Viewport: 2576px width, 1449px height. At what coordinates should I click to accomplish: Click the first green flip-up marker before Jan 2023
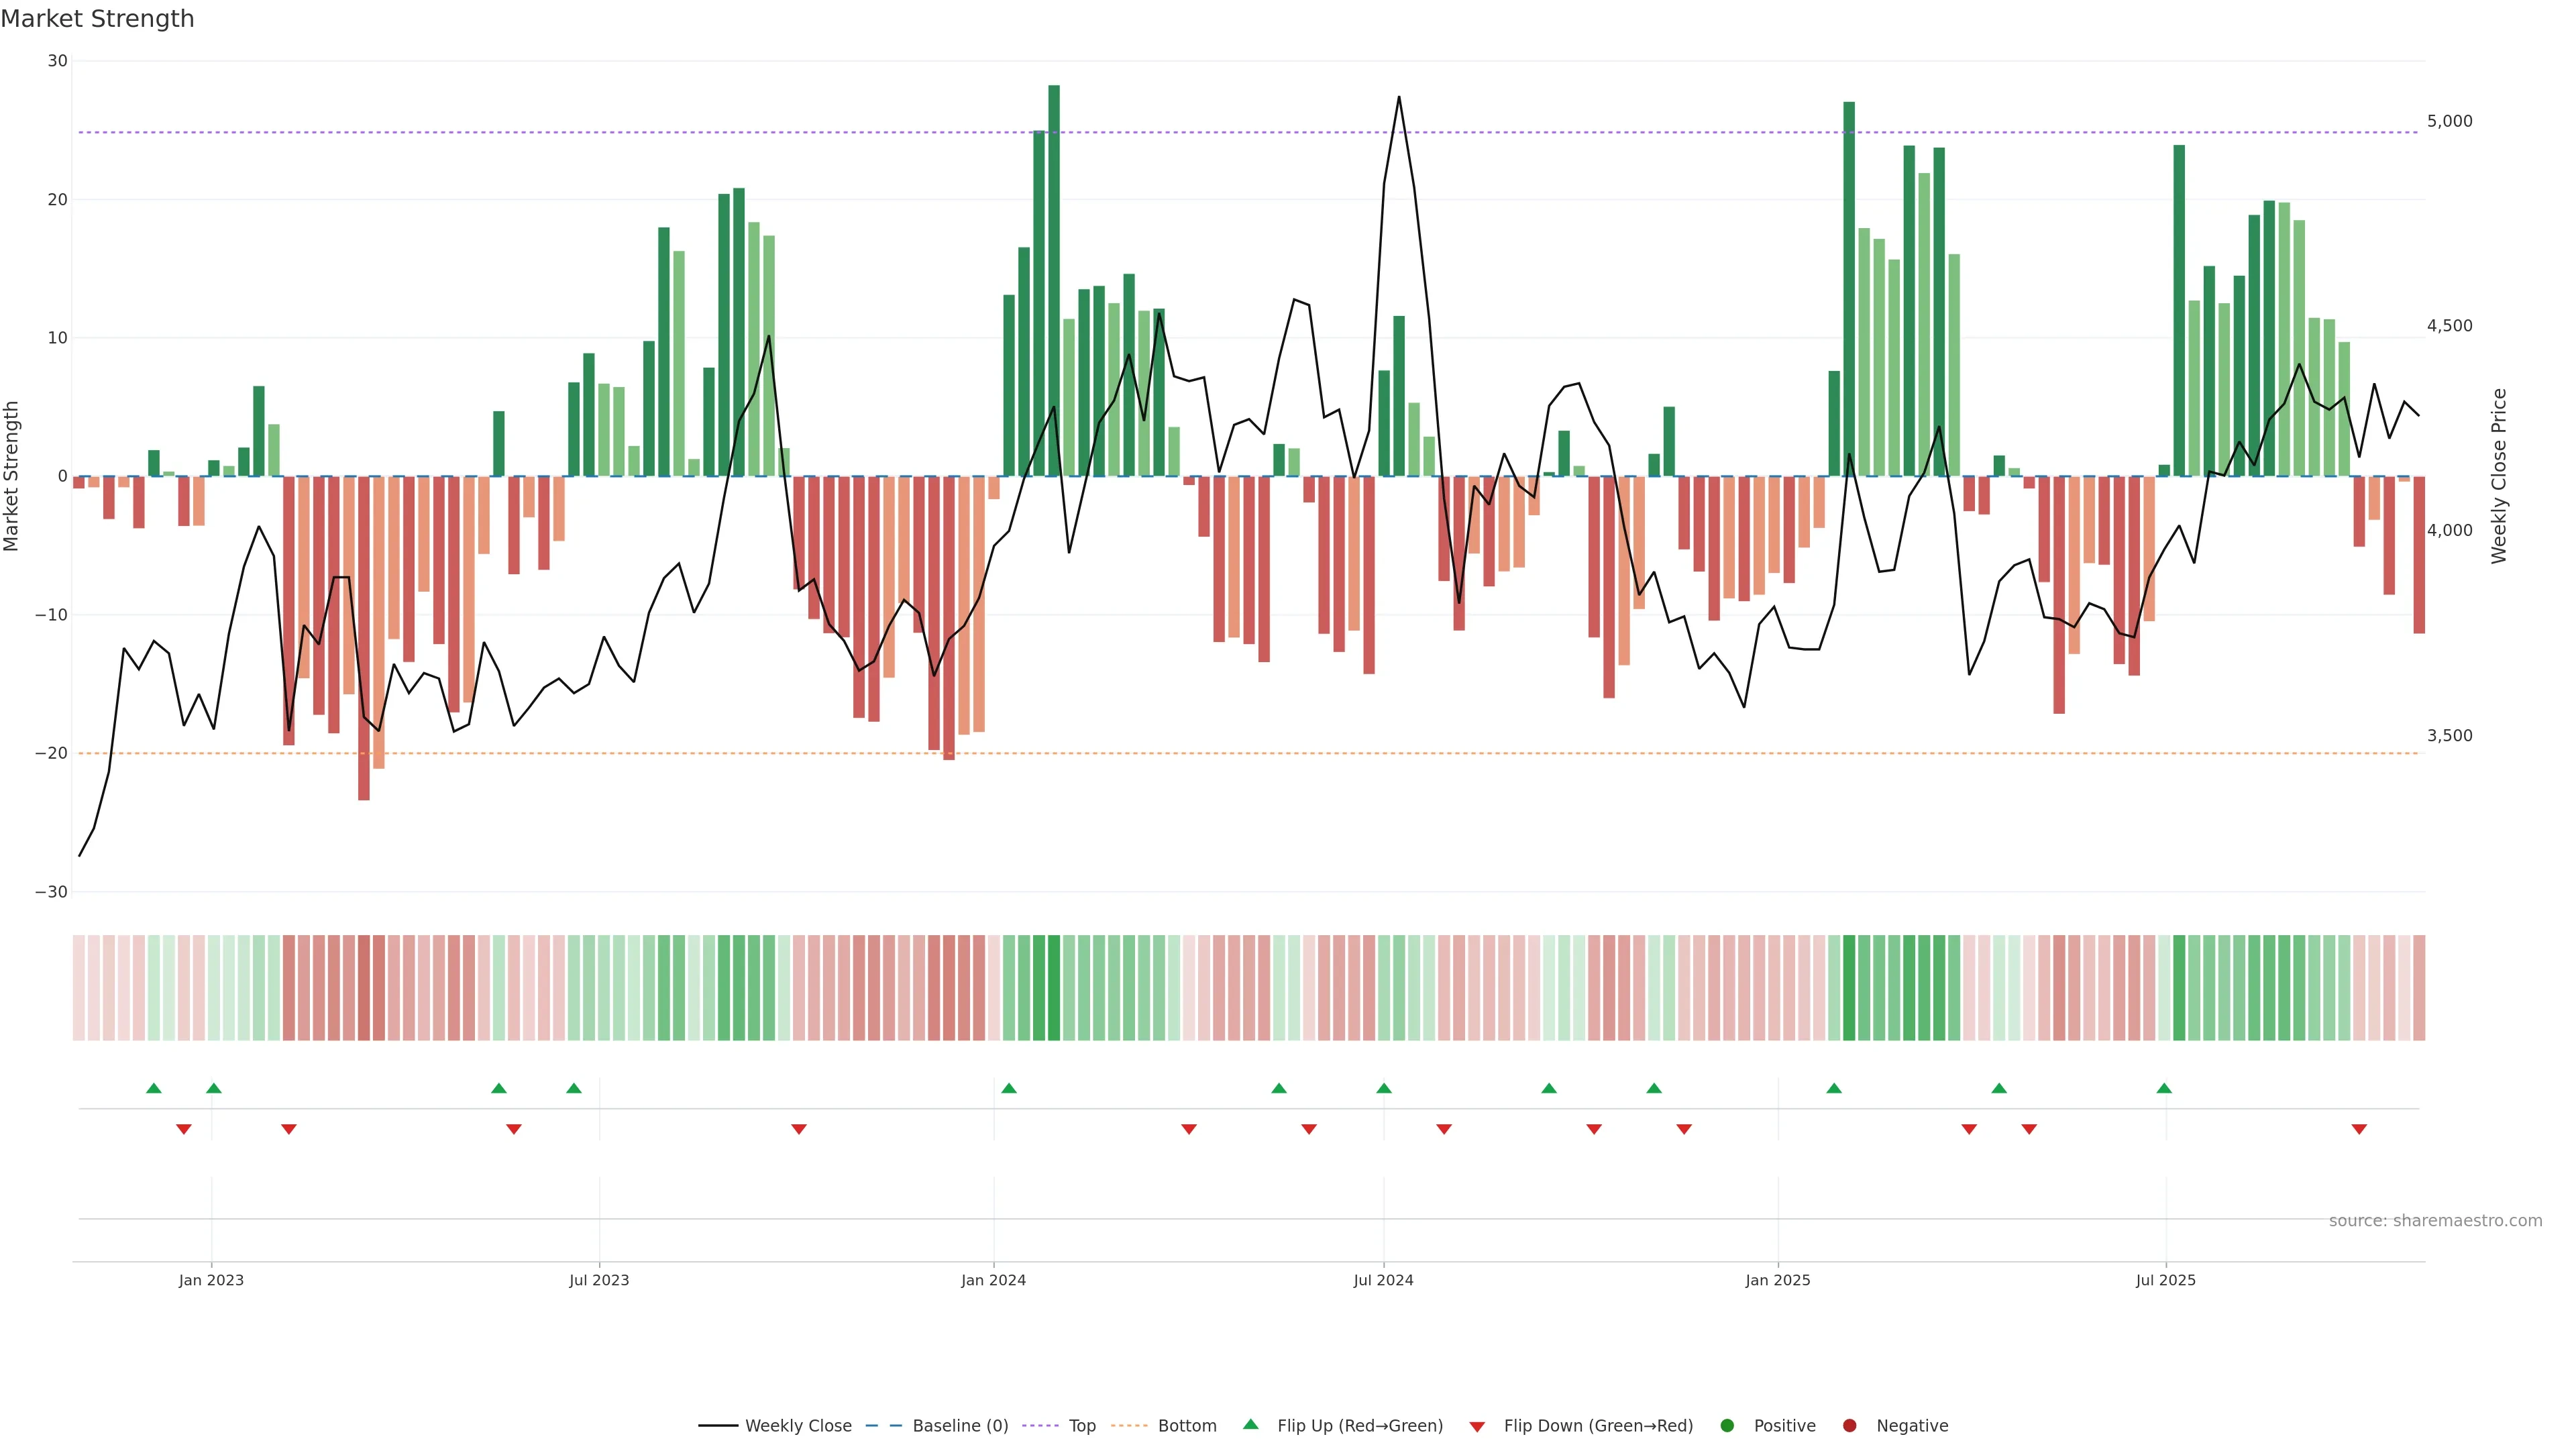tap(153, 1088)
